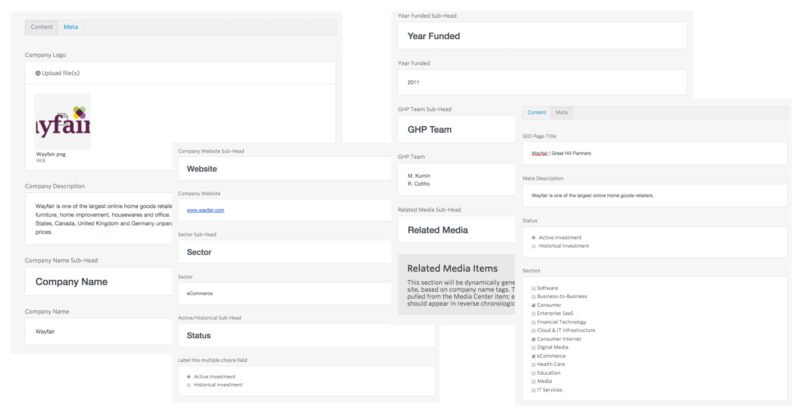Select Active Investment radio in Status form
This screenshot has height=412, width=800.
(x=189, y=377)
